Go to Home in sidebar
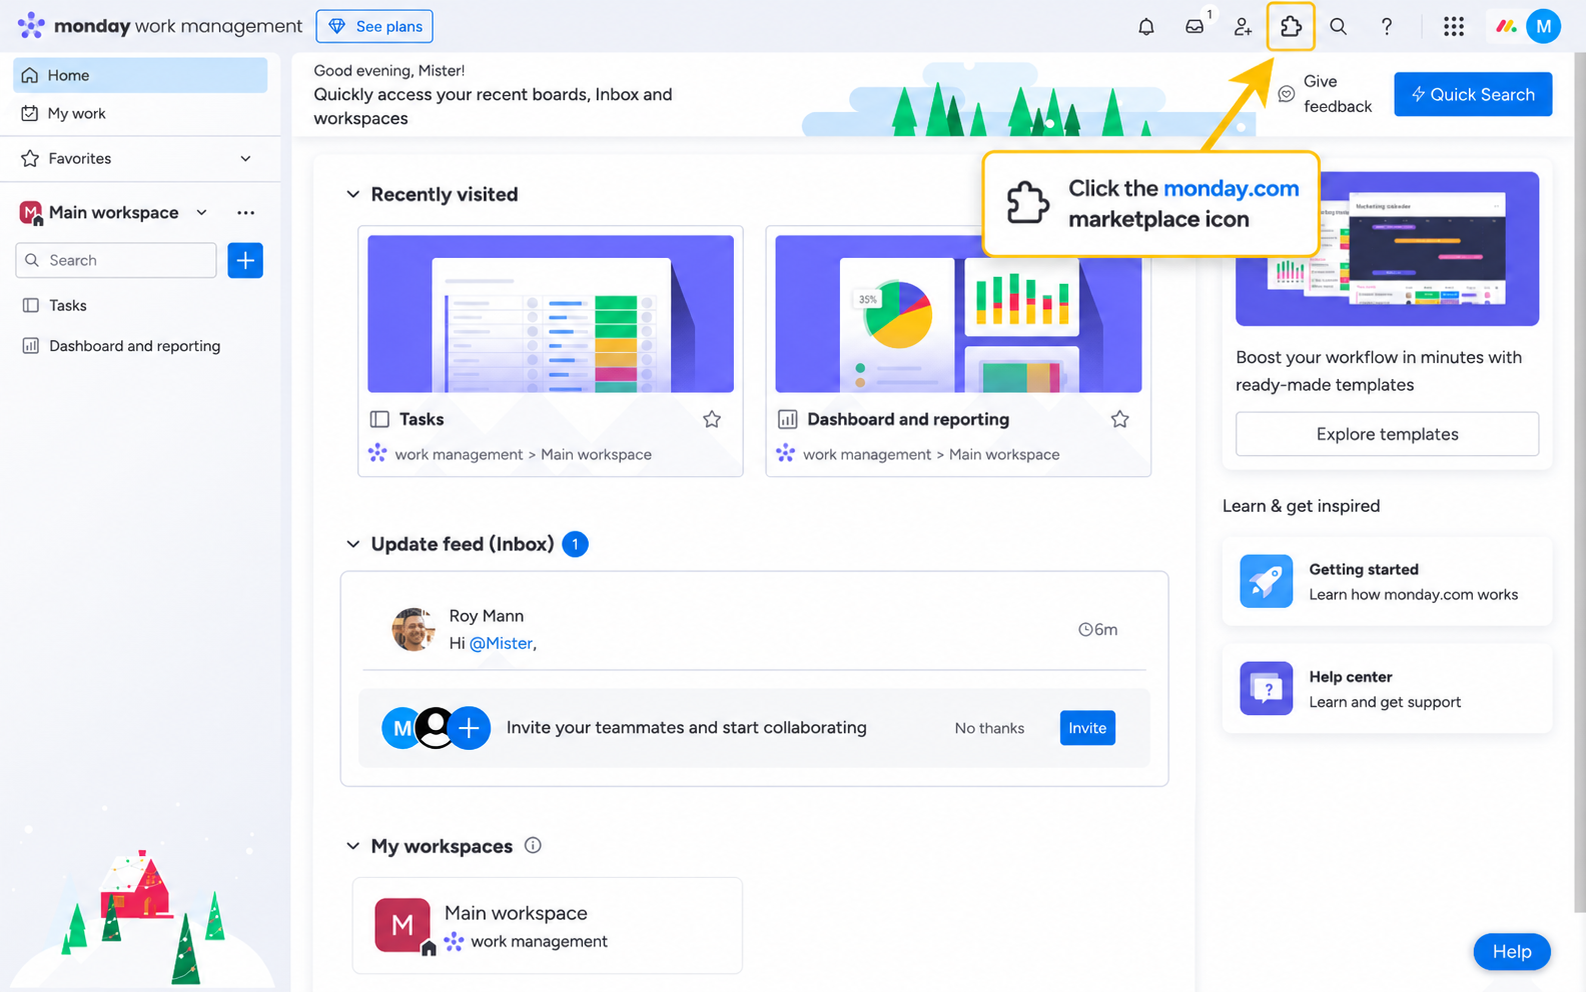Screen dimensions: 1586x992 click(140, 75)
